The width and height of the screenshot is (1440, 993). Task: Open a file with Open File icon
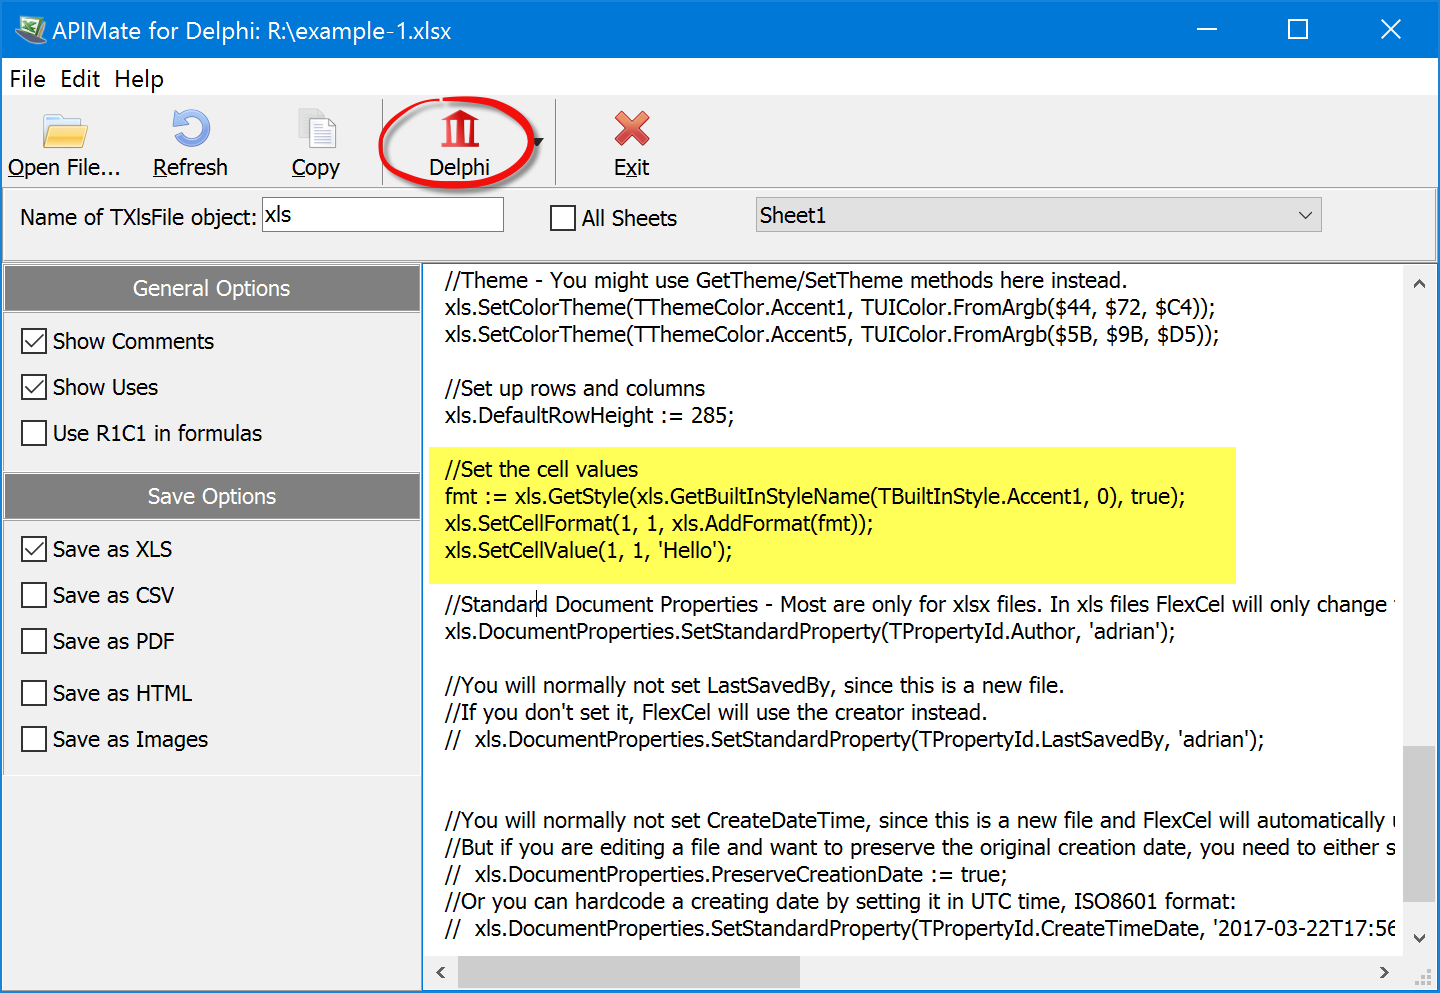click(65, 131)
